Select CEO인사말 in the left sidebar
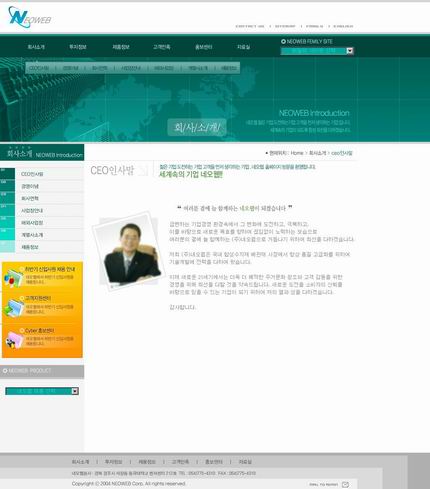Image resolution: width=430 pixels, height=489 pixels. click(x=32, y=174)
